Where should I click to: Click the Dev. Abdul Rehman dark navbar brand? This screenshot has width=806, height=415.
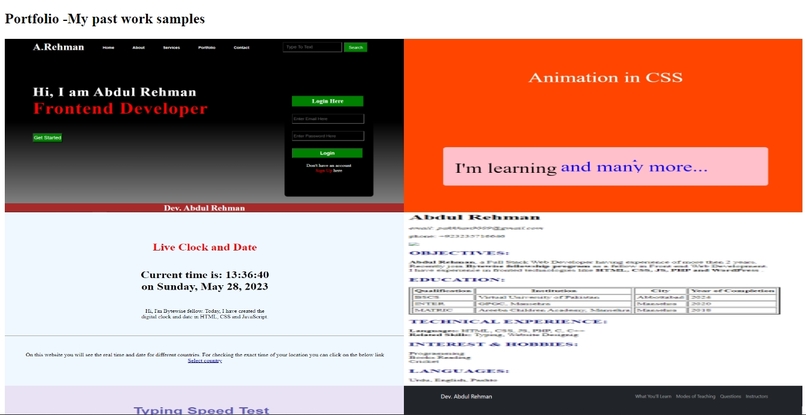466,396
